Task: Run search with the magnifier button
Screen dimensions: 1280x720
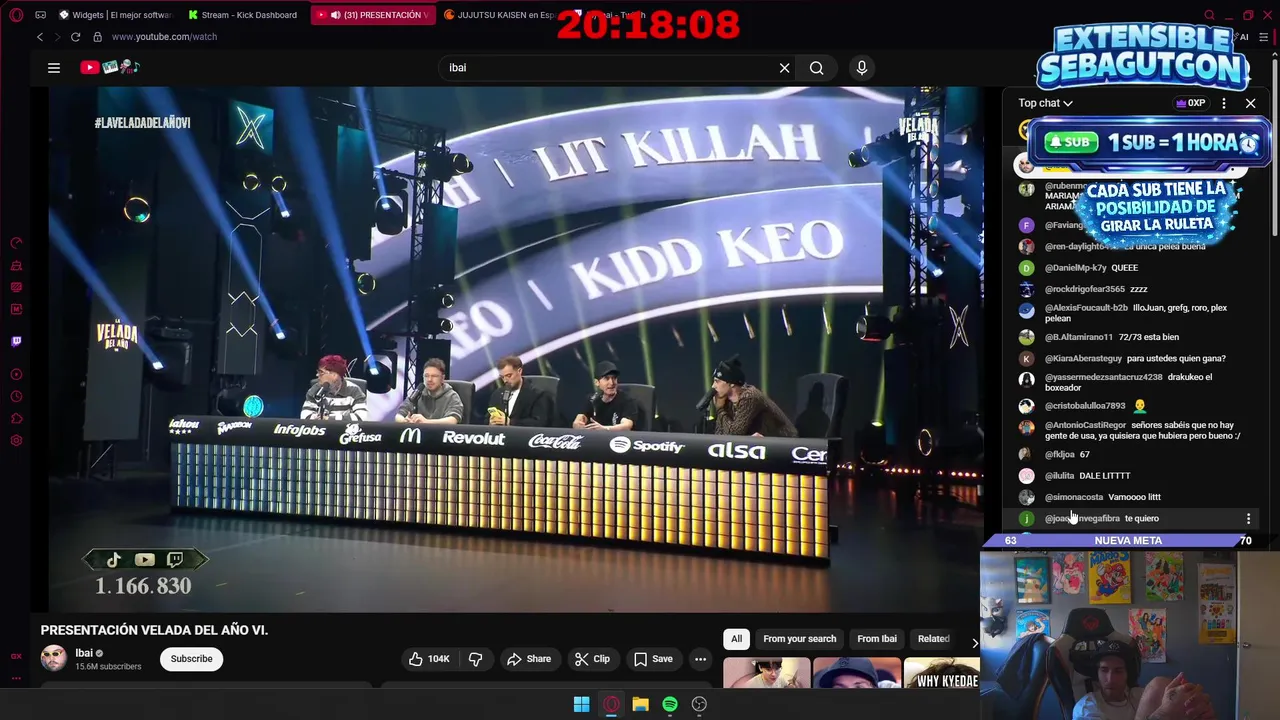Action: click(817, 68)
